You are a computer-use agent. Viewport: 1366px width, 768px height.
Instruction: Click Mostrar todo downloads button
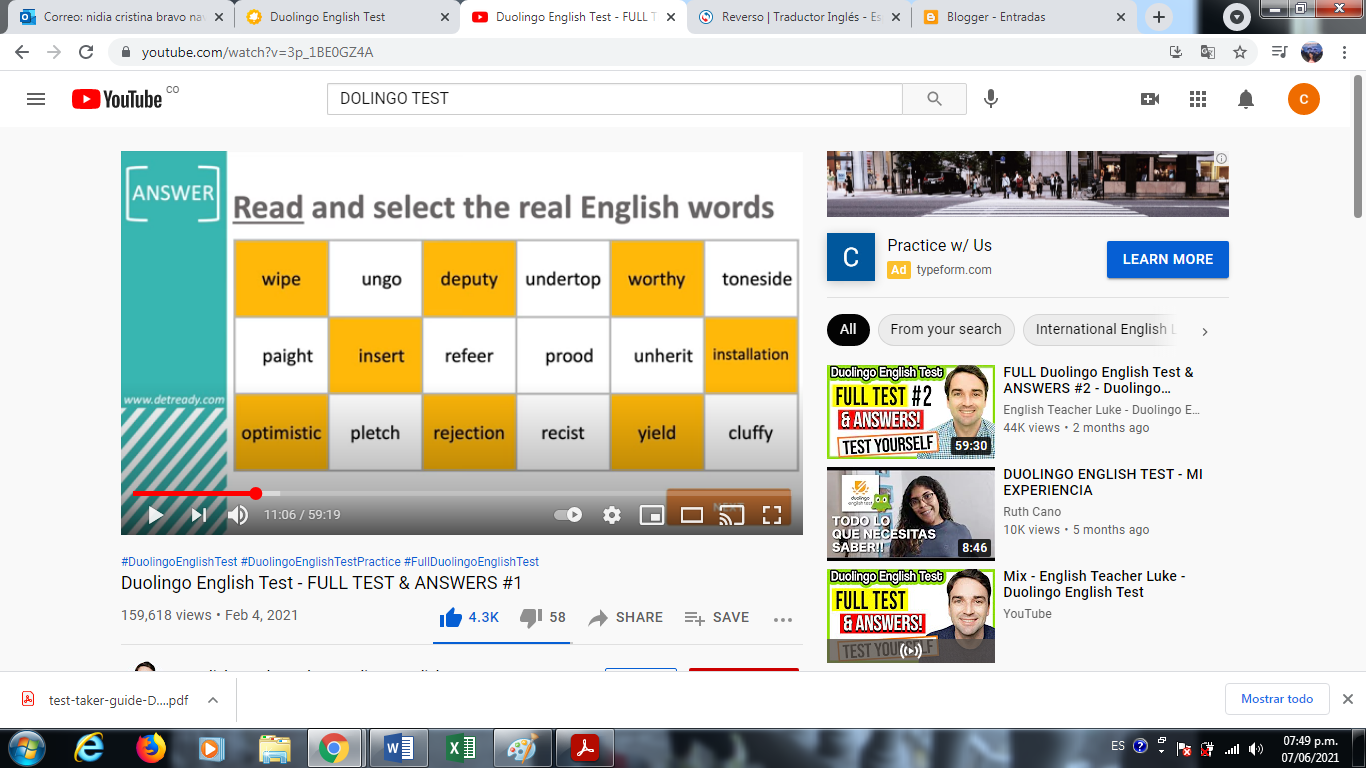pyautogui.click(x=1277, y=699)
